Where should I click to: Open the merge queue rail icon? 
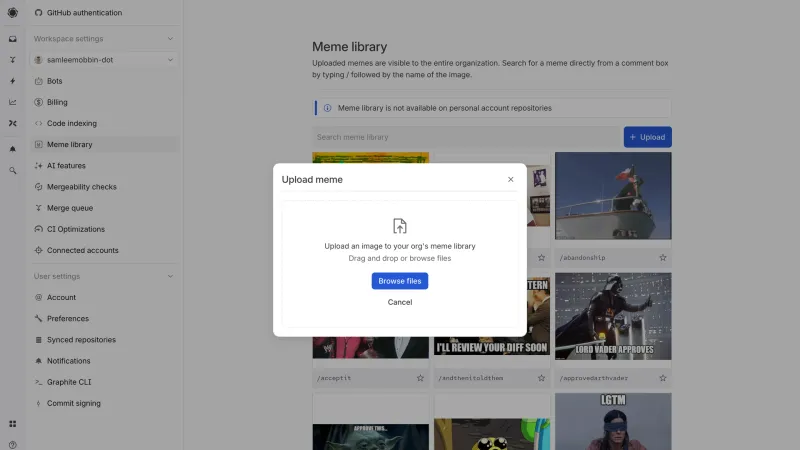12,60
